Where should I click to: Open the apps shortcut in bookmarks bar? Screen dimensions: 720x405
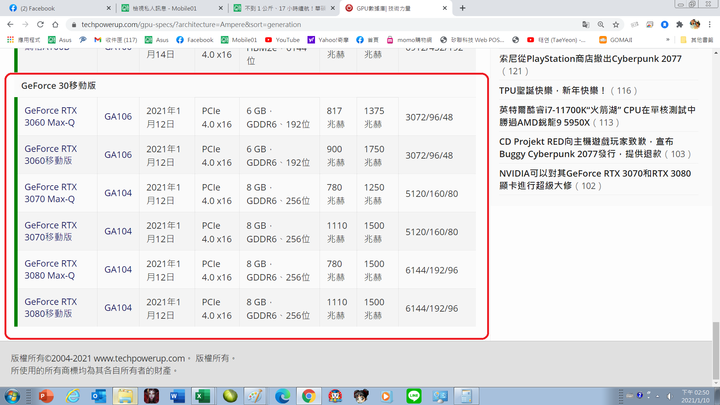tap(23, 40)
